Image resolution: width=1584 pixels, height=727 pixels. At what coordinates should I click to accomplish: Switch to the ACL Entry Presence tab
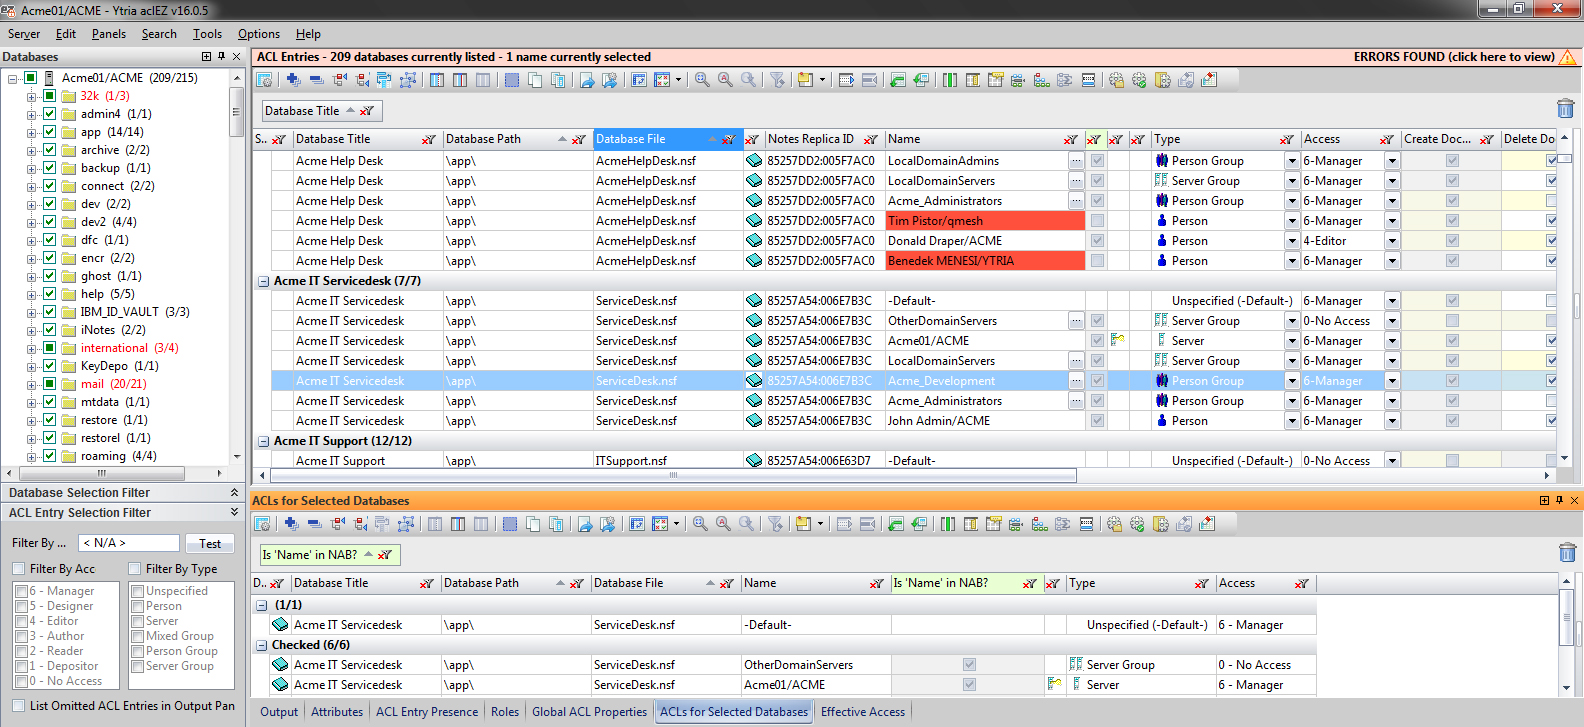427,712
